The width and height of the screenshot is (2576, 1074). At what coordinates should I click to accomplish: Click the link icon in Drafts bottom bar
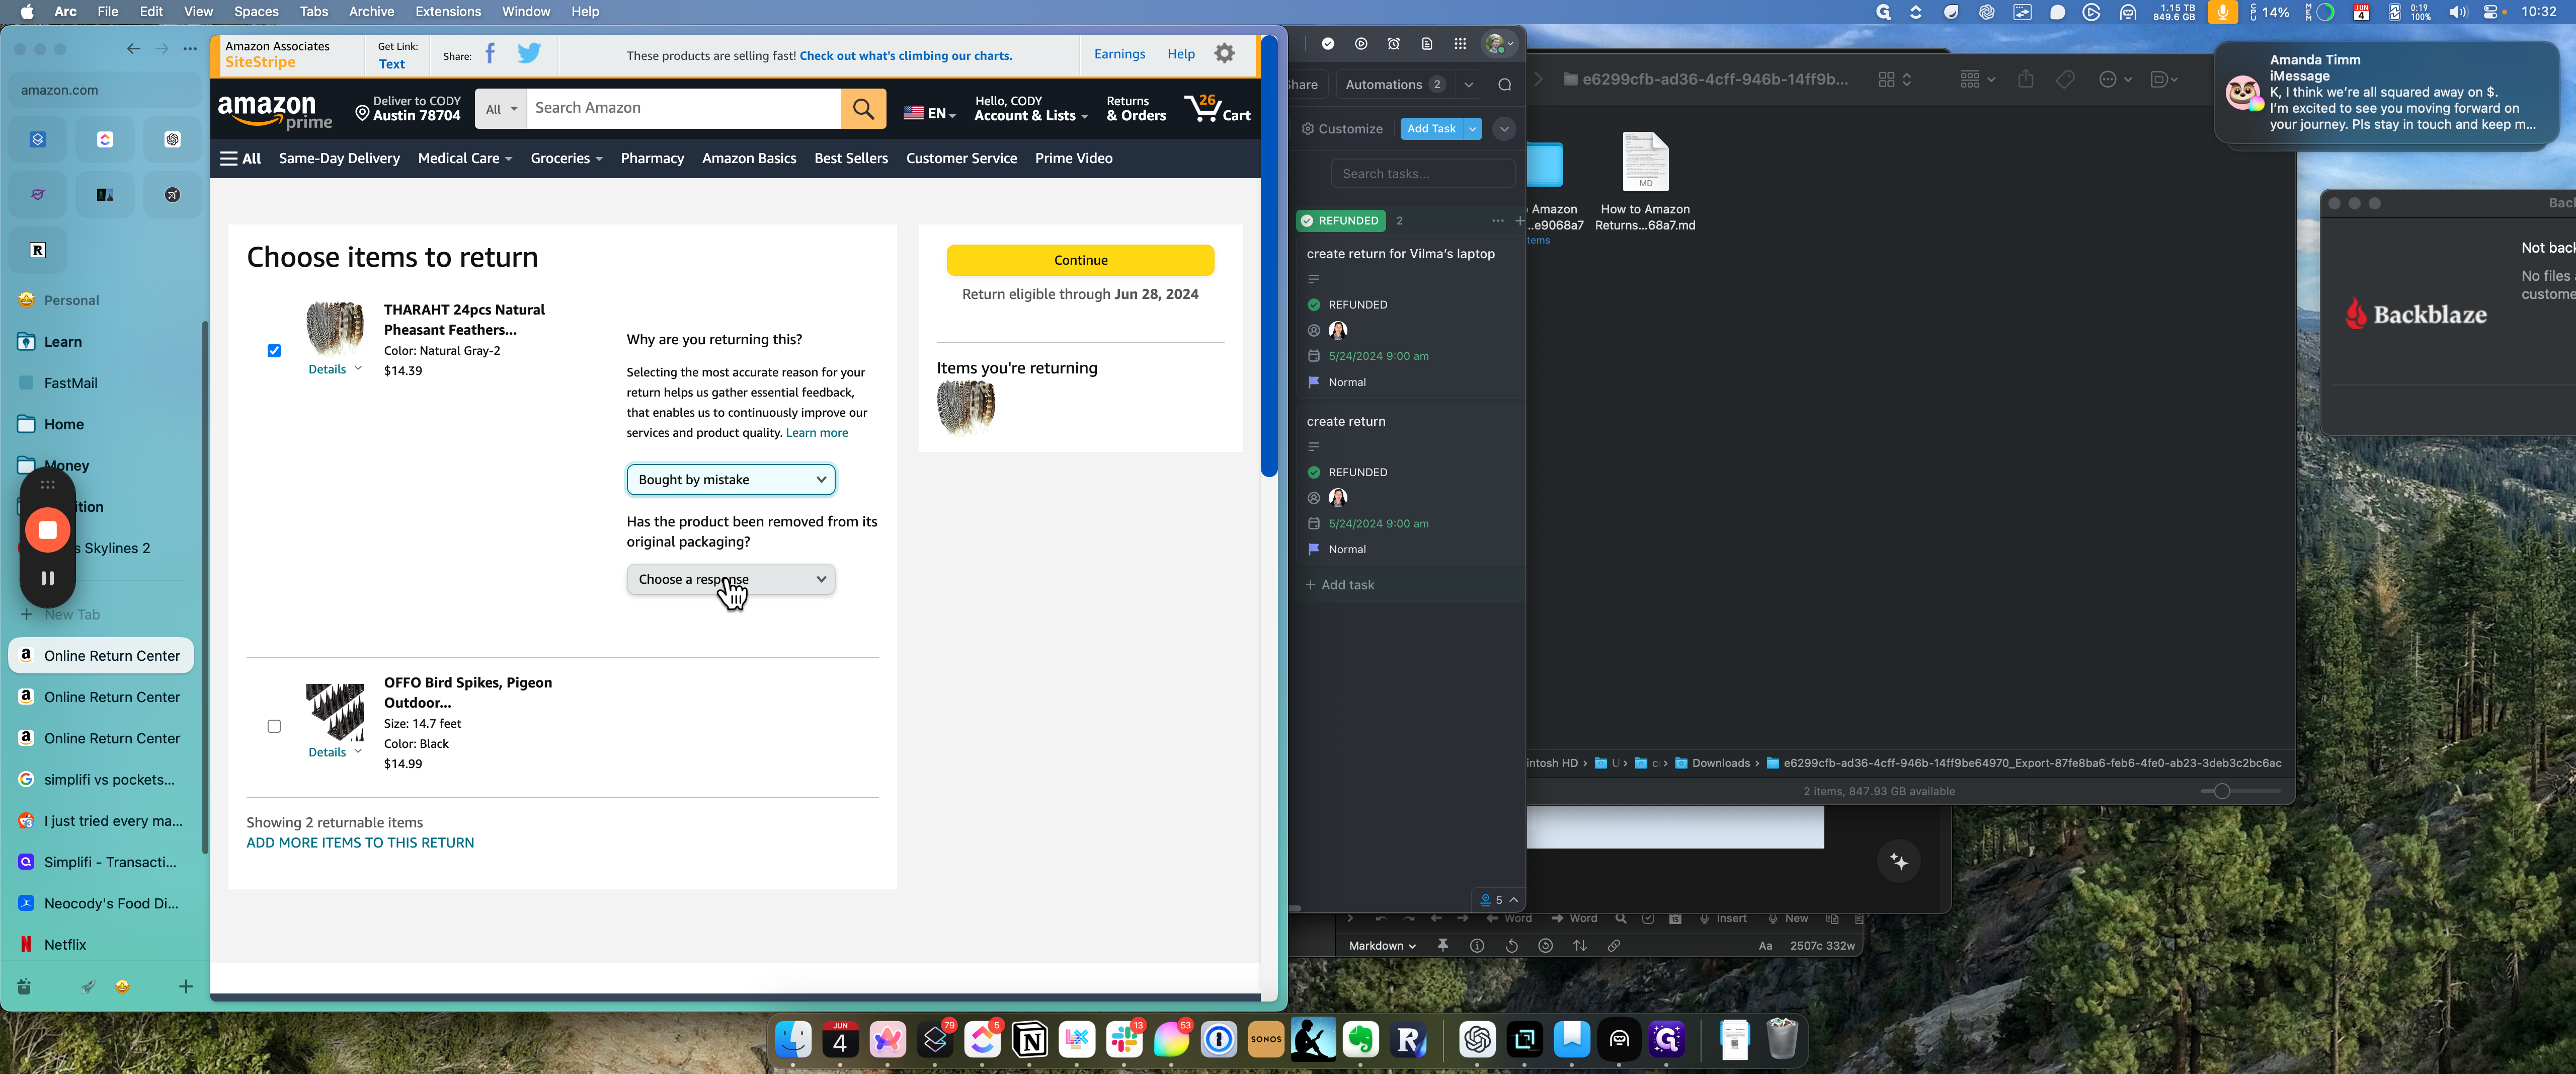pos(1614,945)
